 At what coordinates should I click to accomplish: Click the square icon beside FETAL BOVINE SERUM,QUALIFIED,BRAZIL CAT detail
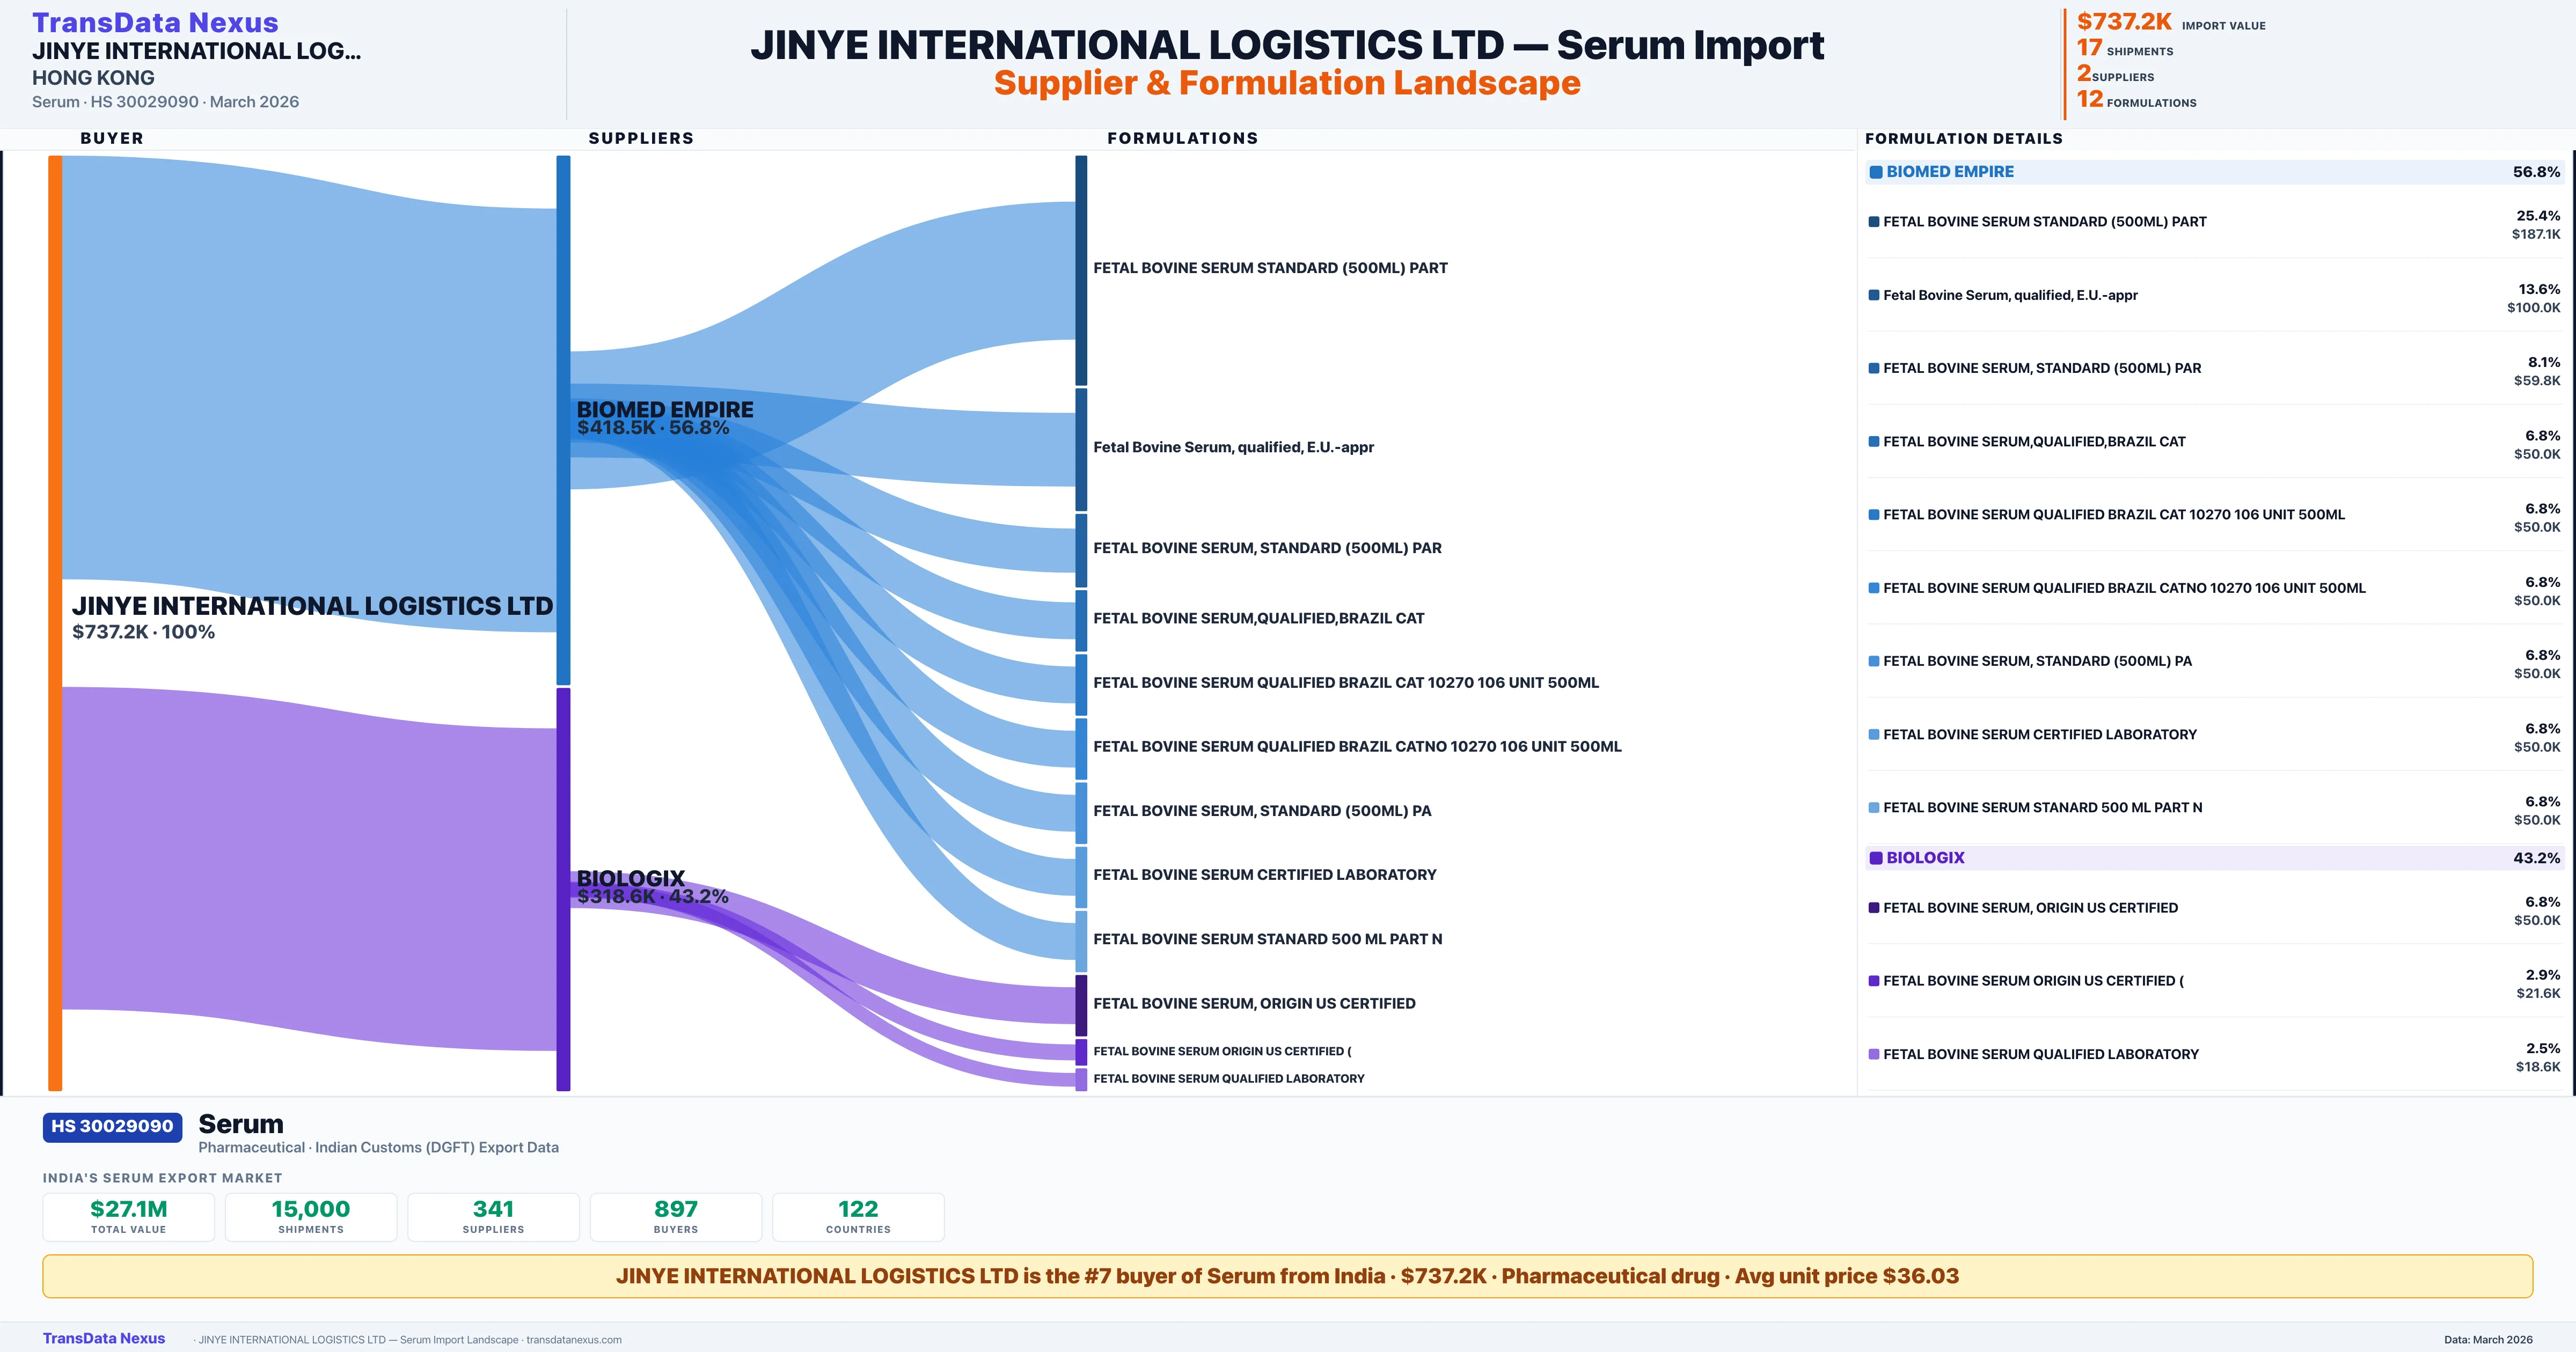pyautogui.click(x=1874, y=442)
